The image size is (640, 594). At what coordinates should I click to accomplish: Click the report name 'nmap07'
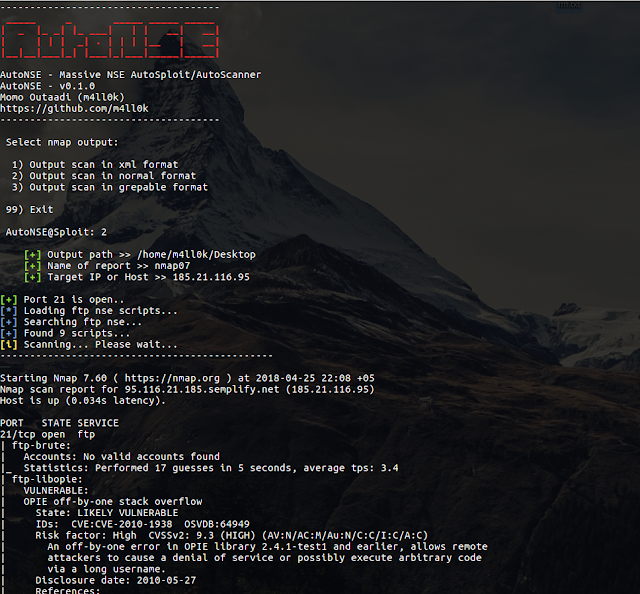(172, 266)
